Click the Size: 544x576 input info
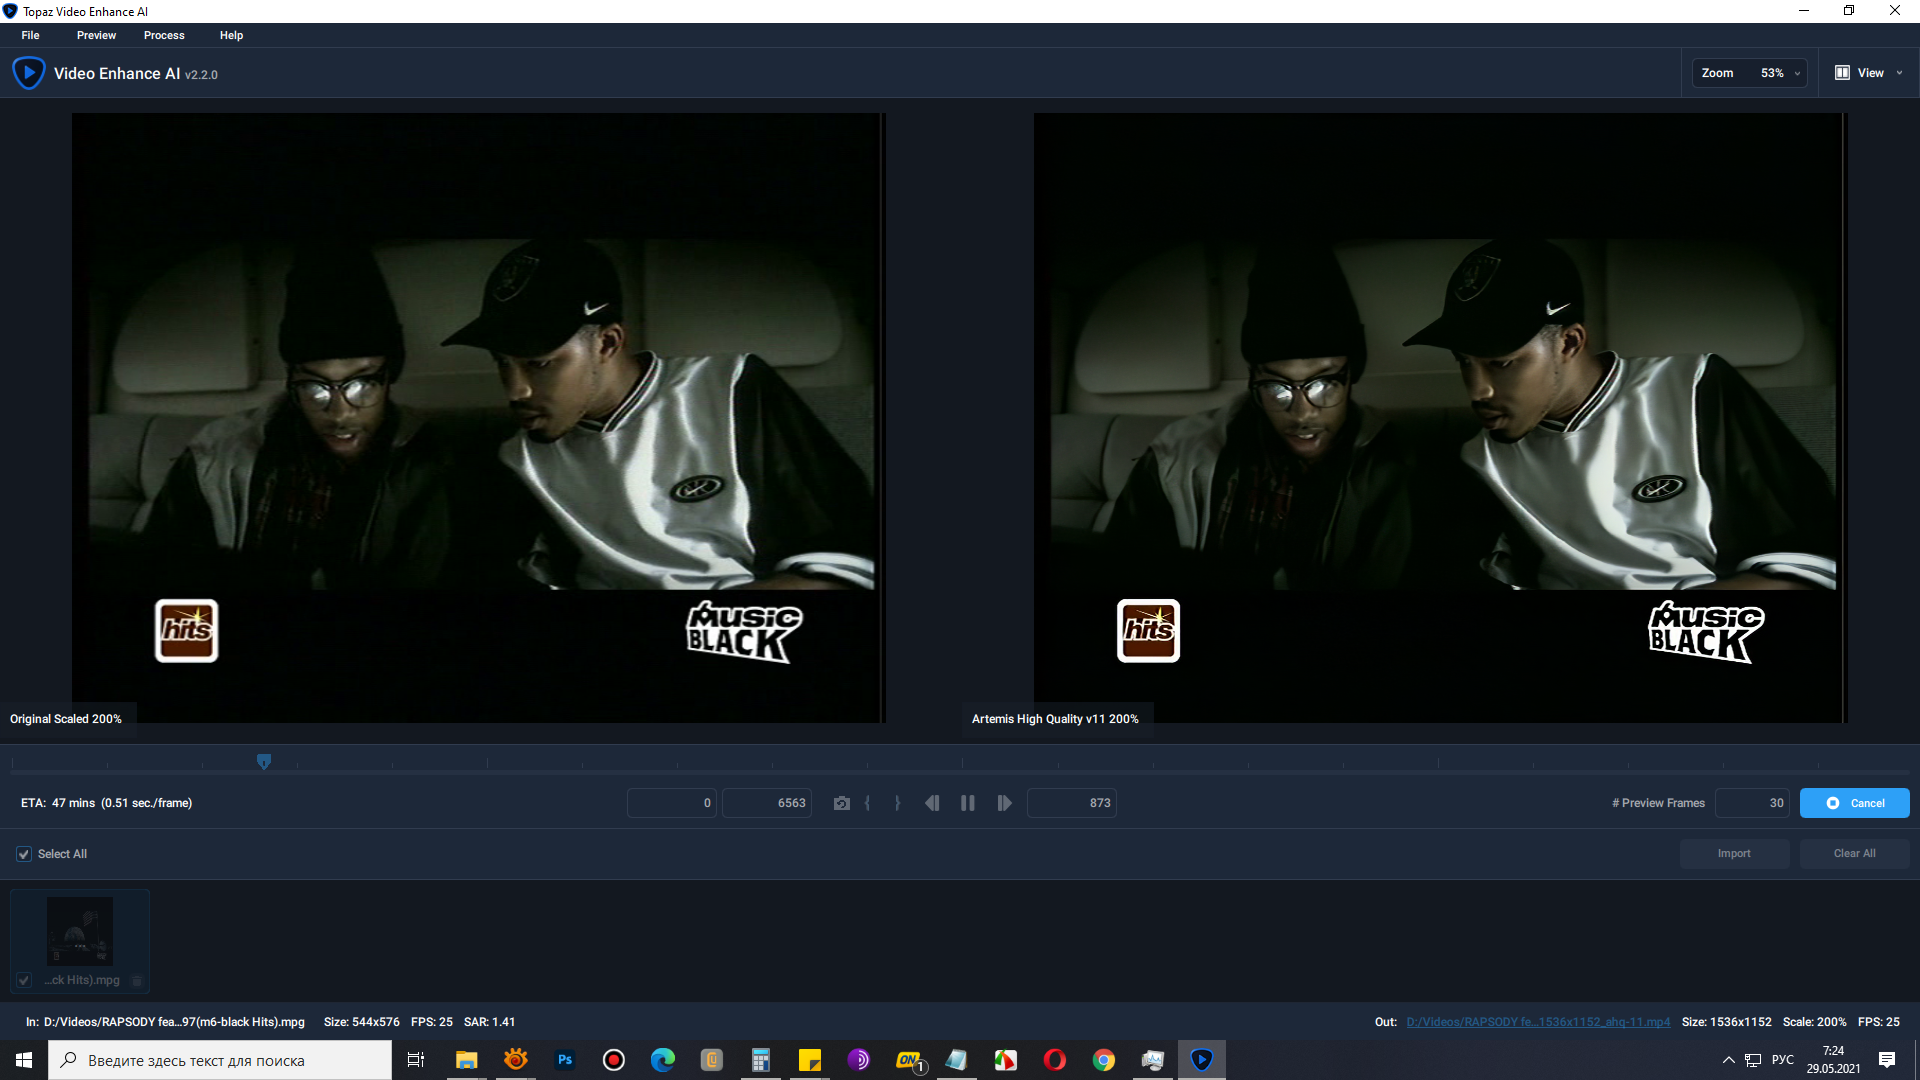The image size is (1920, 1080). [x=361, y=1022]
